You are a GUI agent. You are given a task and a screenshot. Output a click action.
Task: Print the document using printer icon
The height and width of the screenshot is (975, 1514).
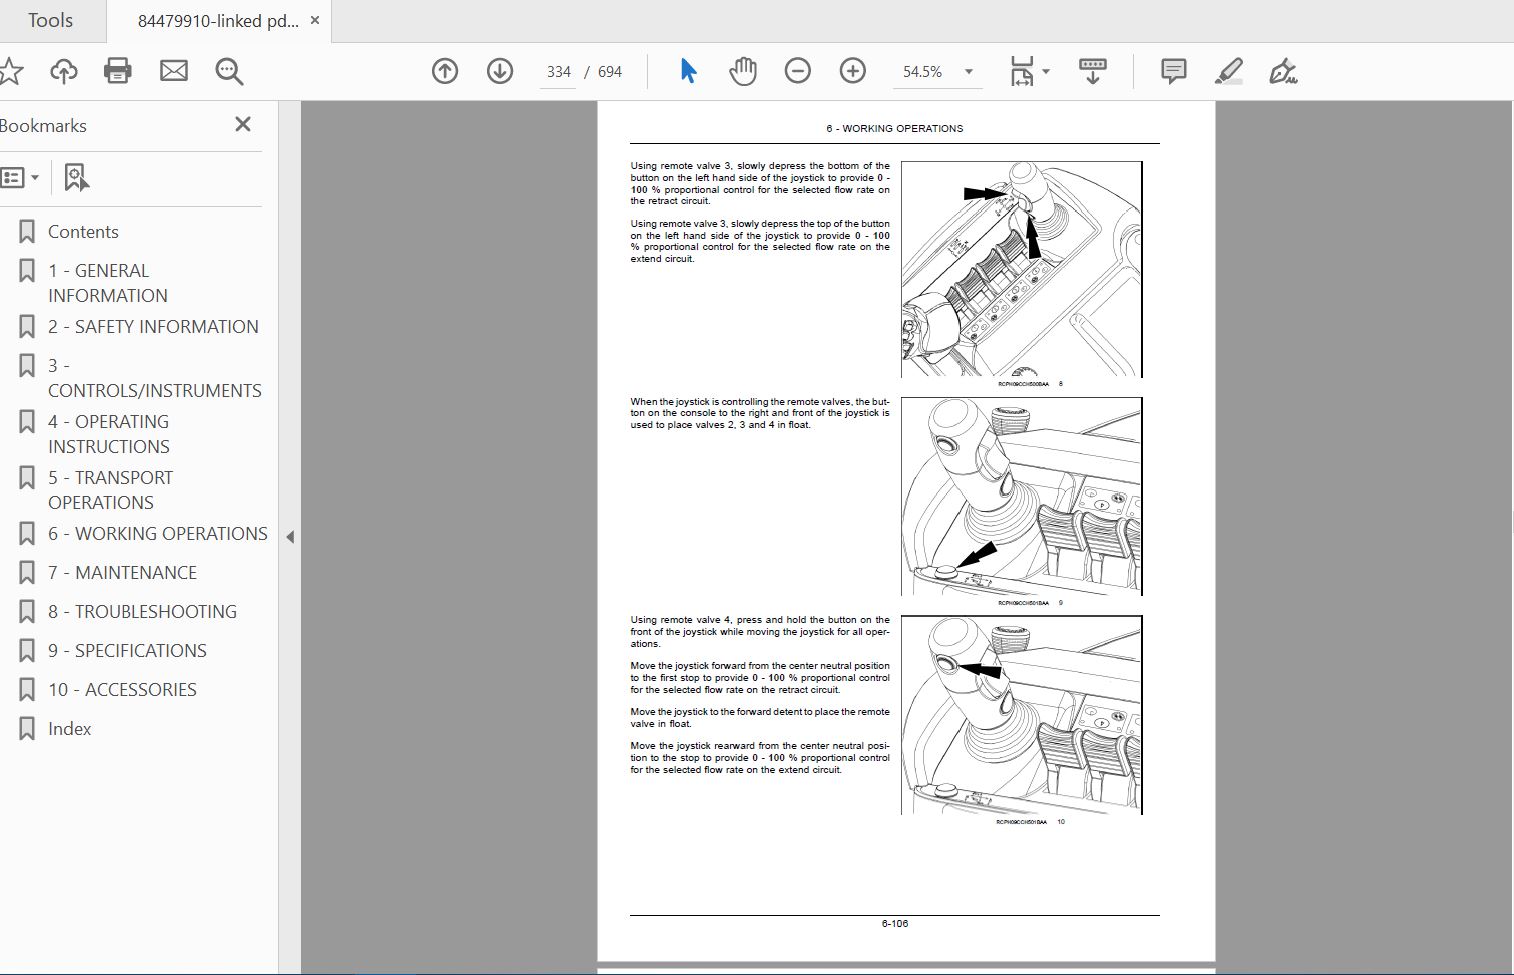[118, 71]
